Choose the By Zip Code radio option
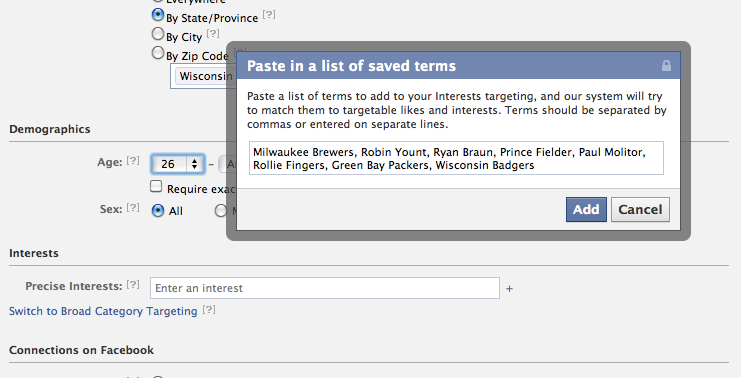This screenshot has width=741, height=378. pyautogui.click(x=158, y=52)
